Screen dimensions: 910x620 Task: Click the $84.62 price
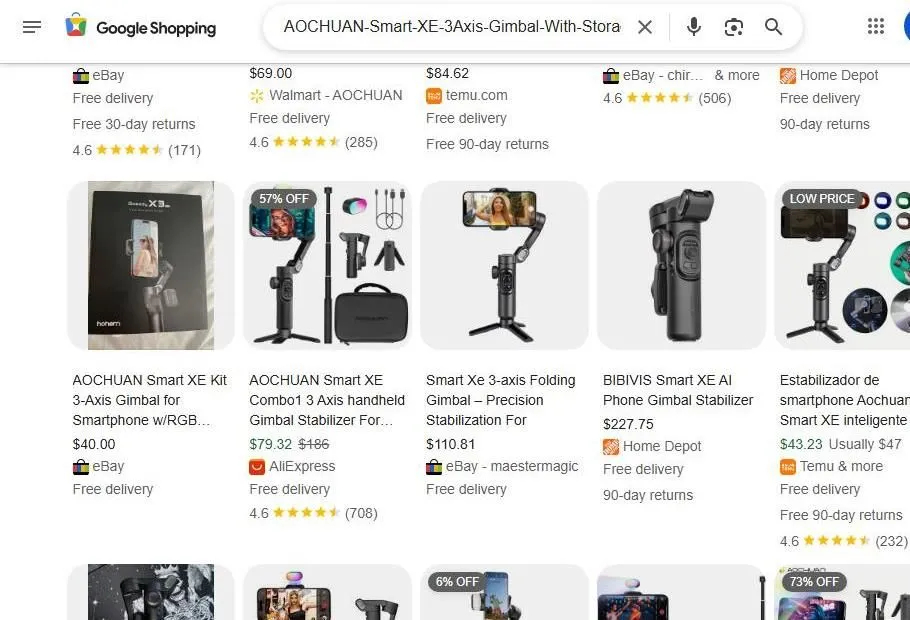(447, 73)
